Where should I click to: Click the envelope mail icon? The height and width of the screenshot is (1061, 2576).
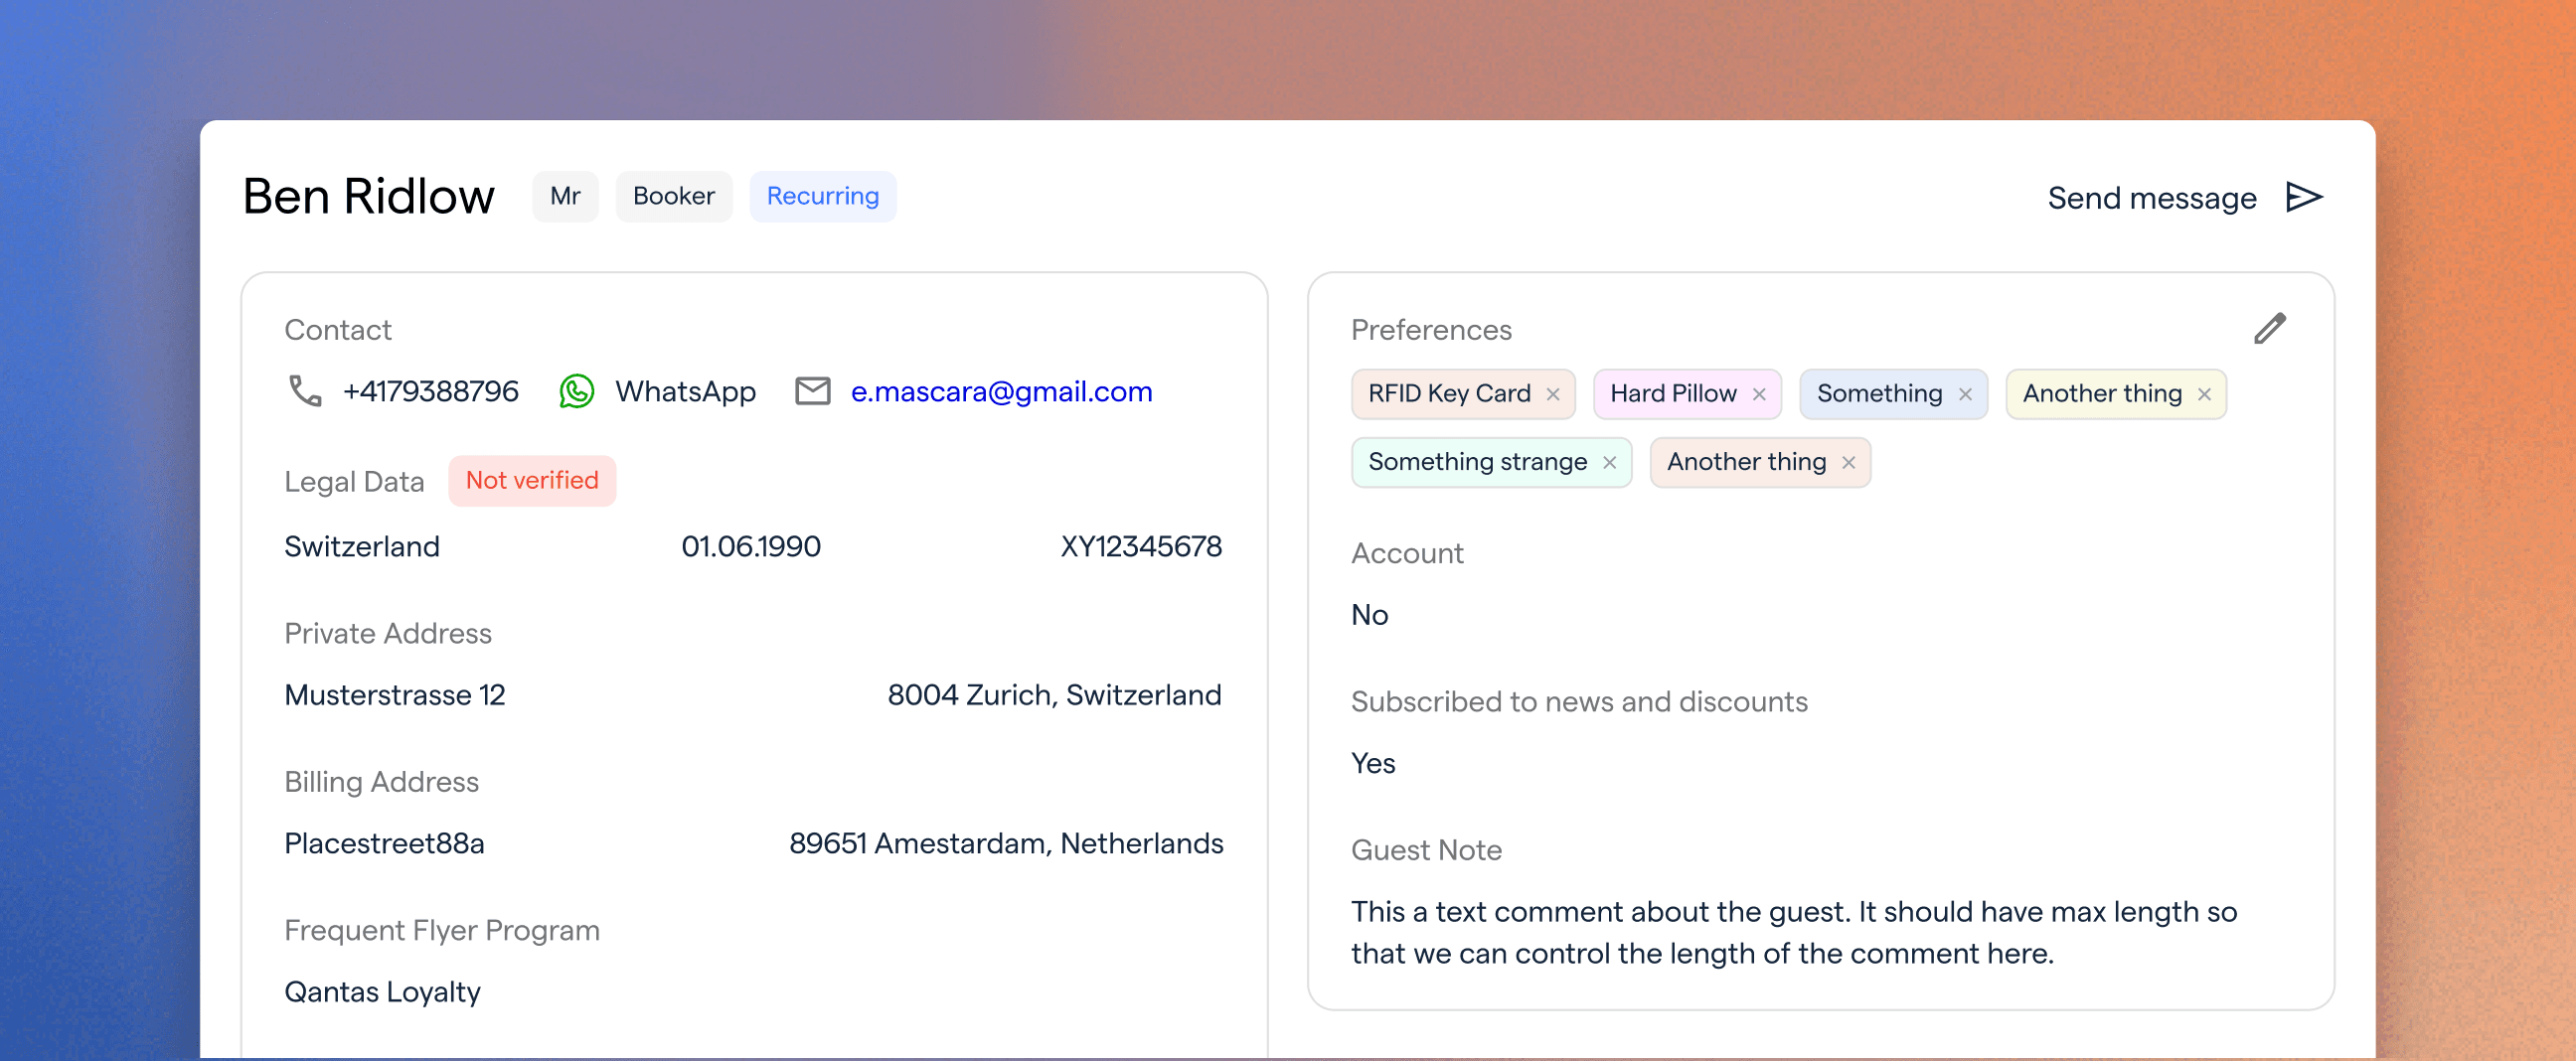(812, 391)
